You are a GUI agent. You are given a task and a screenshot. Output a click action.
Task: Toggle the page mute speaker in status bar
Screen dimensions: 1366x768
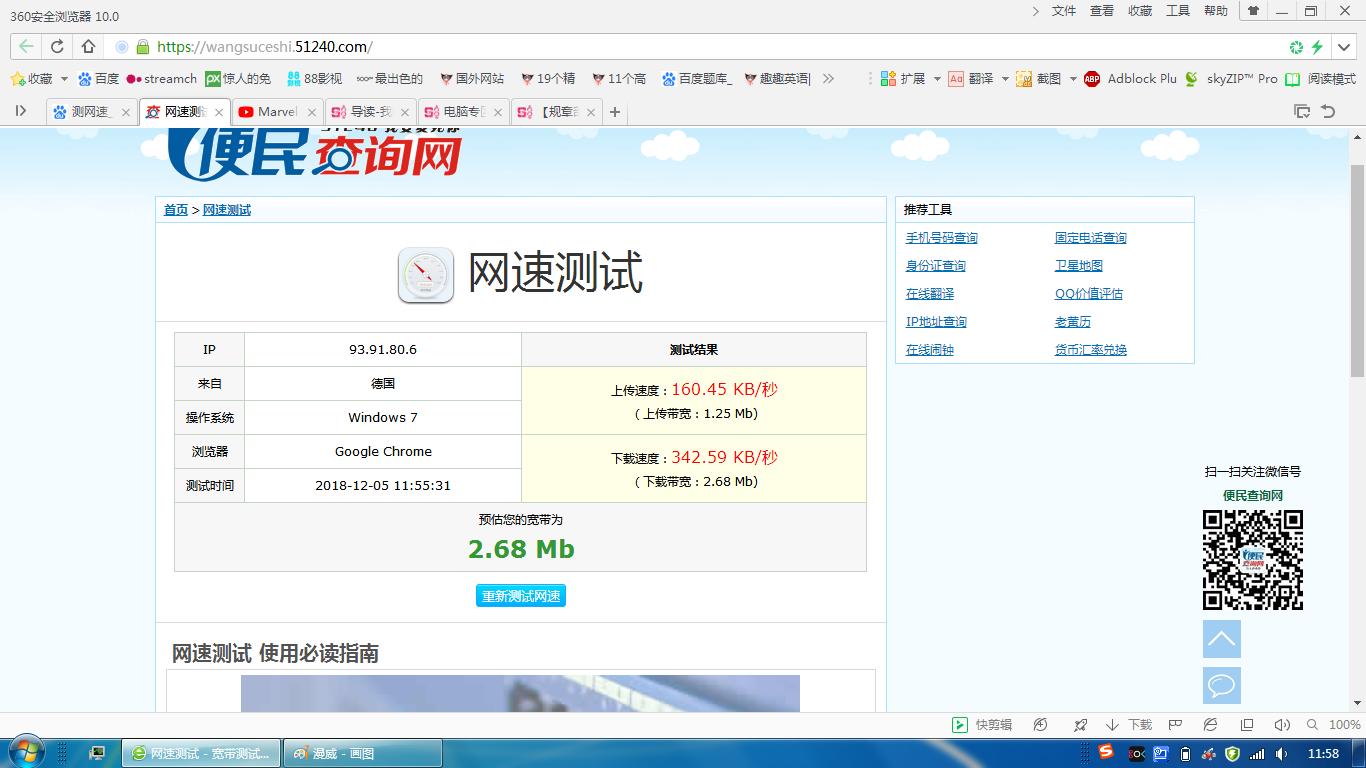pyautogui.click(x=1282, y=725)
